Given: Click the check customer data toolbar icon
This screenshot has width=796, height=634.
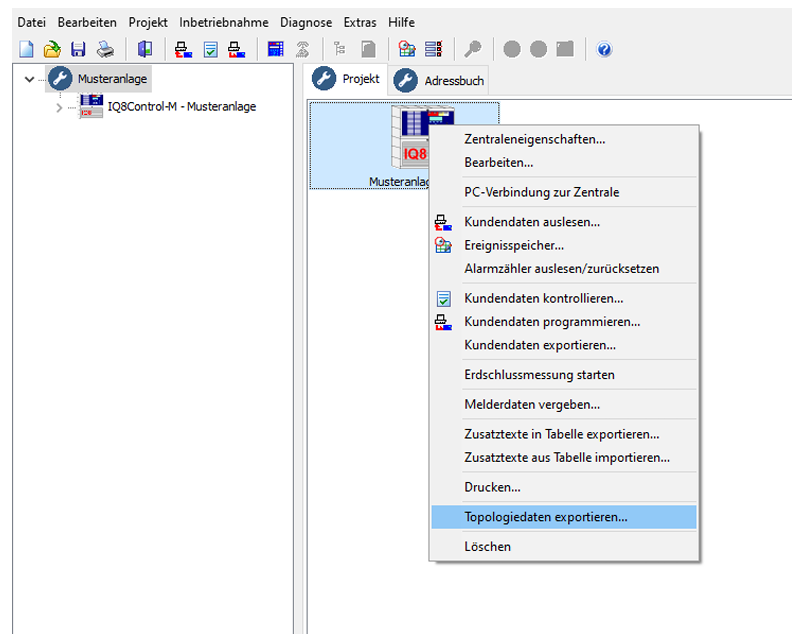Looking at the screenshot, I should point(210,49).
